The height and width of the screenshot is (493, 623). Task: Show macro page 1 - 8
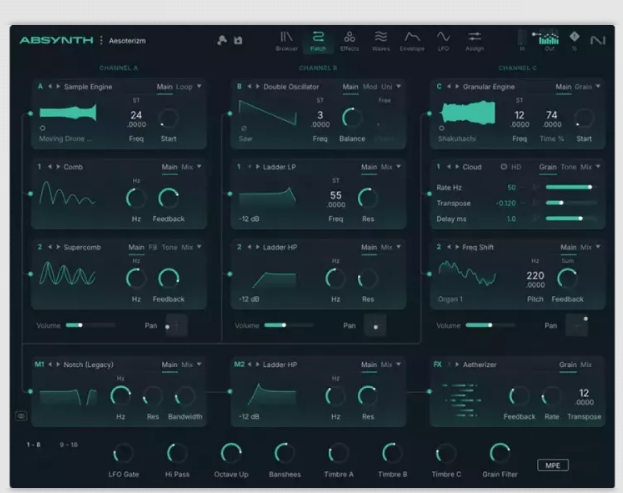(x=33, y=445)
